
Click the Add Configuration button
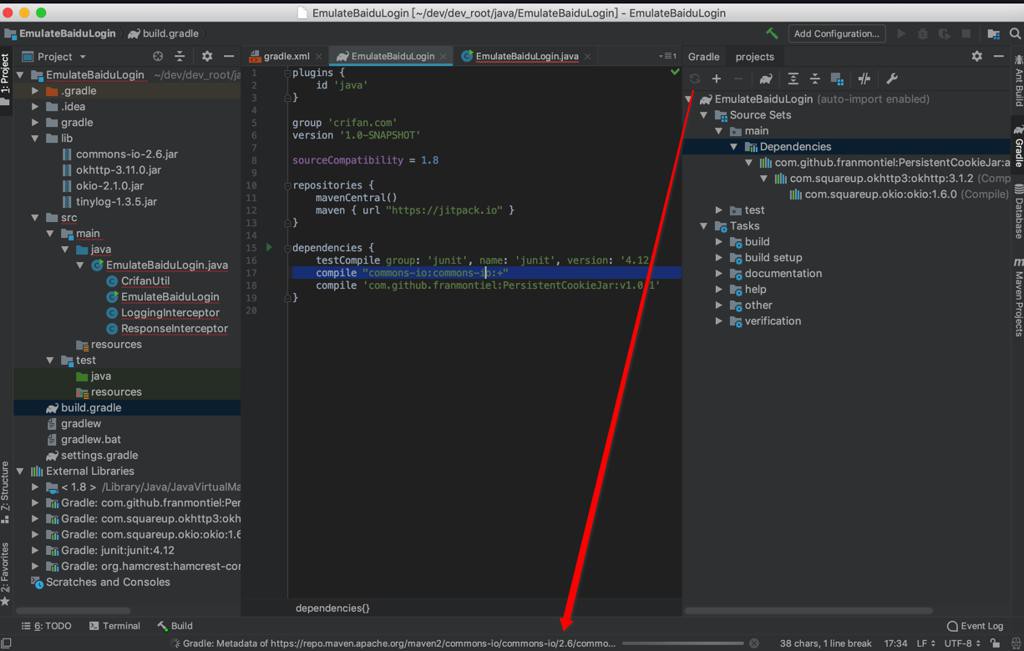(x=836, y=33)
